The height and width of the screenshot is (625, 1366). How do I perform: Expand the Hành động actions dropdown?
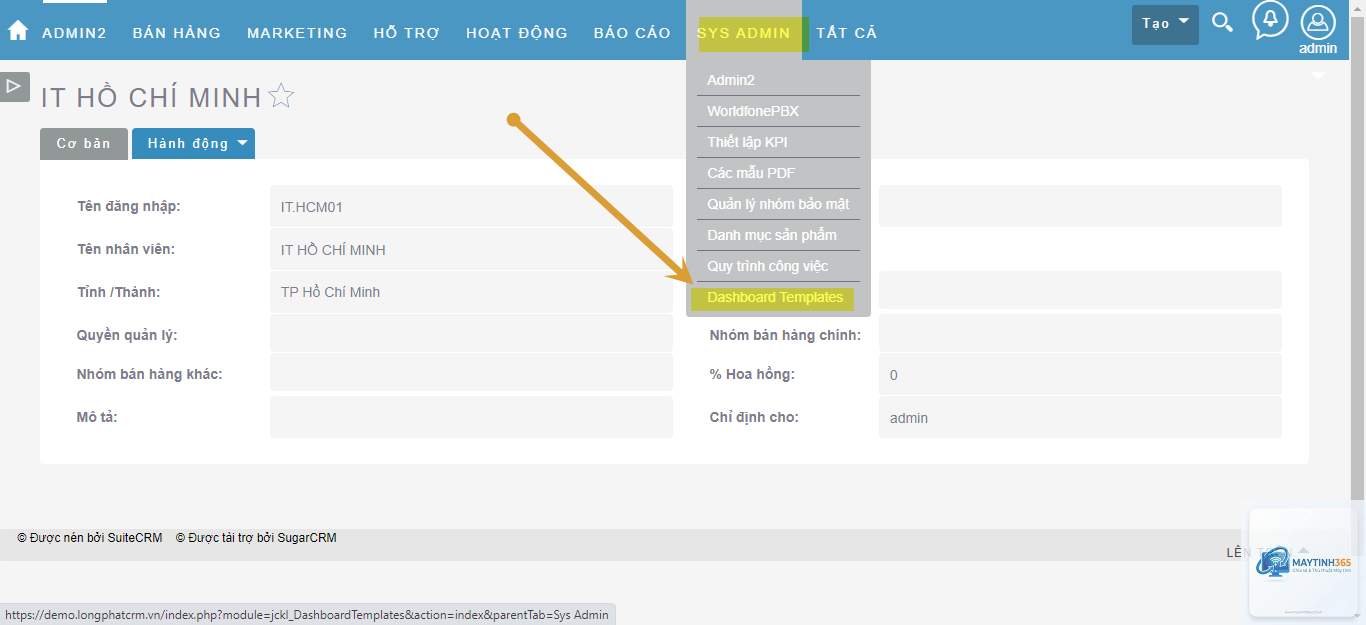point(193,143)
